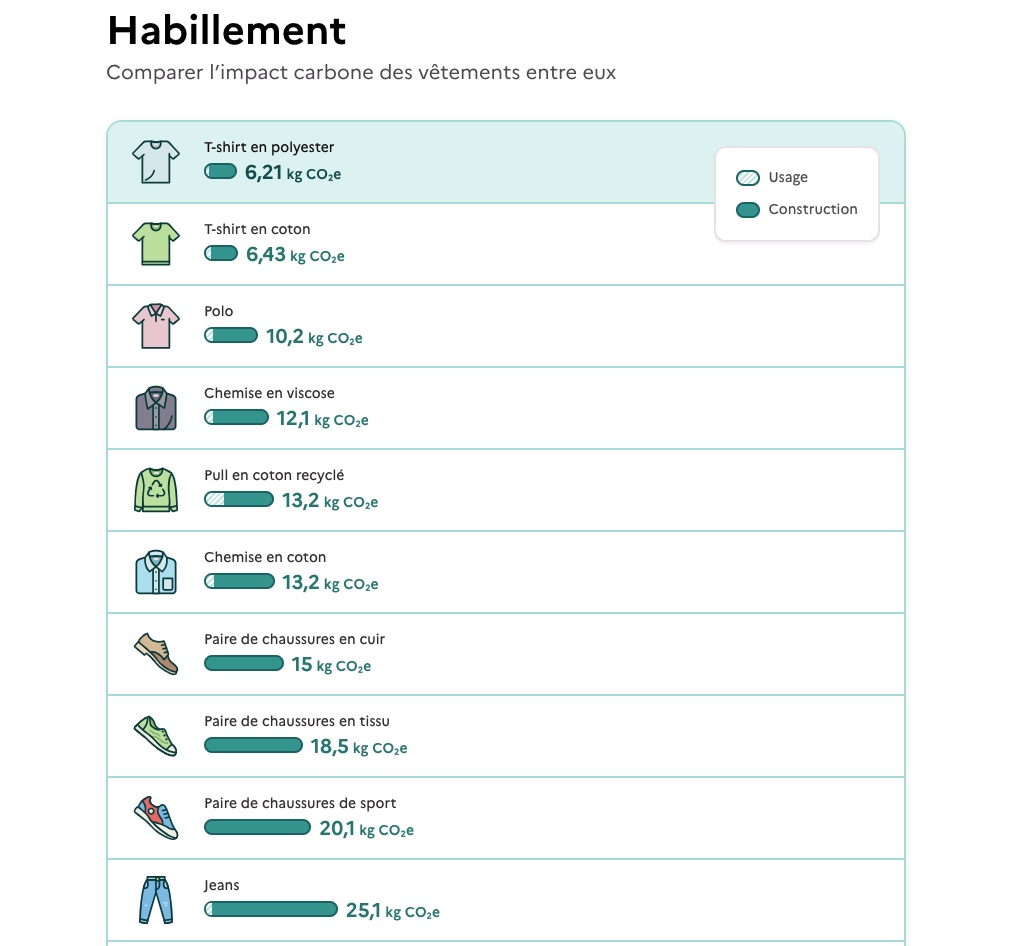Click the "Paire de chaussures en cuir" label
1010x946 pixels.
click(294, 639)
